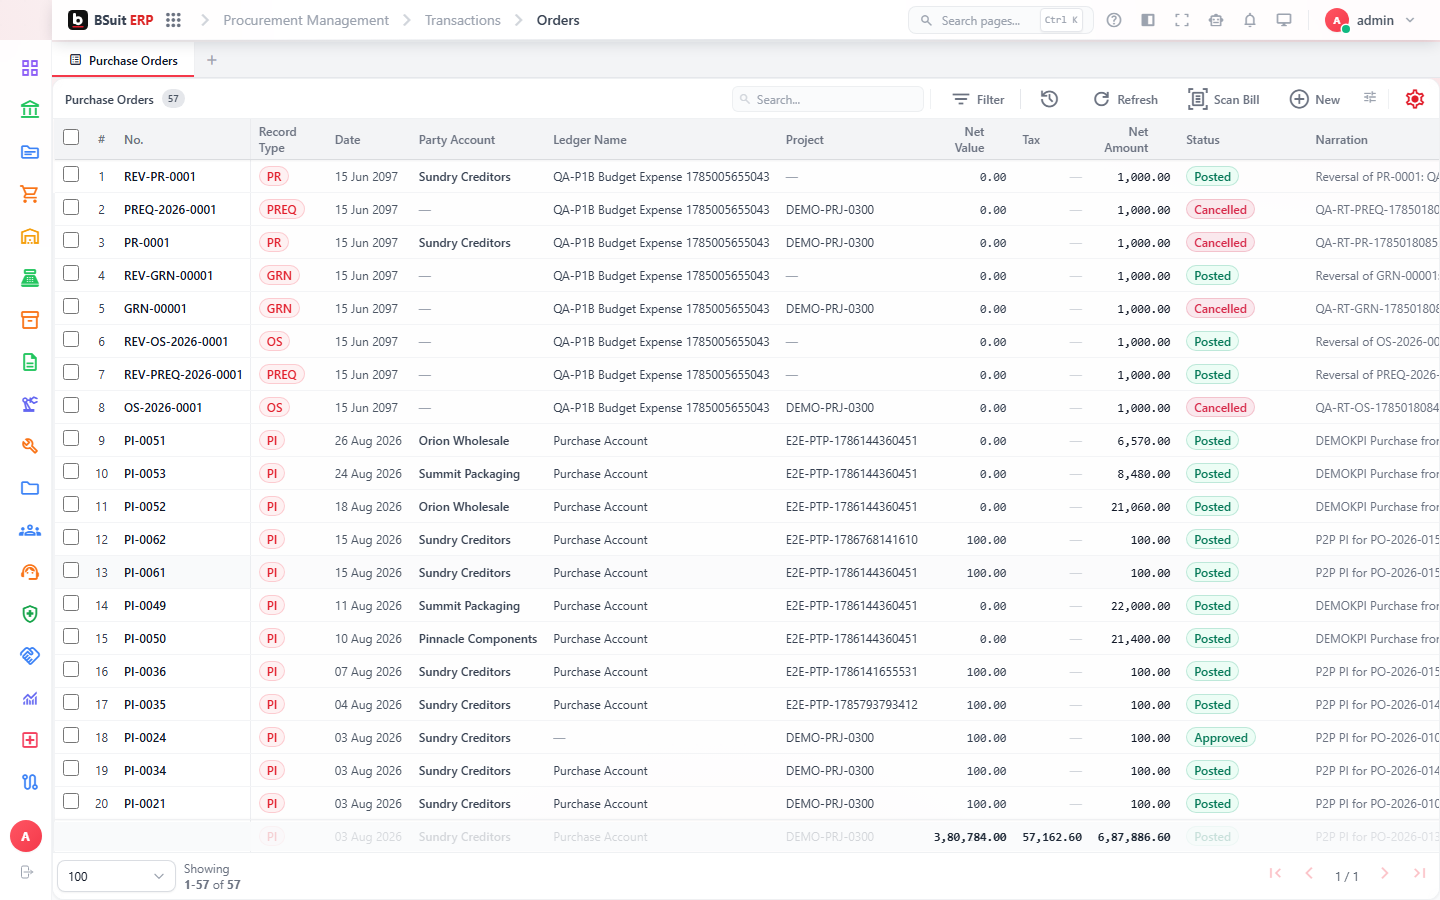1440x900 pixels.
Task: Open the Filter options
Action: pyautogui.click(x=978, y=99)
